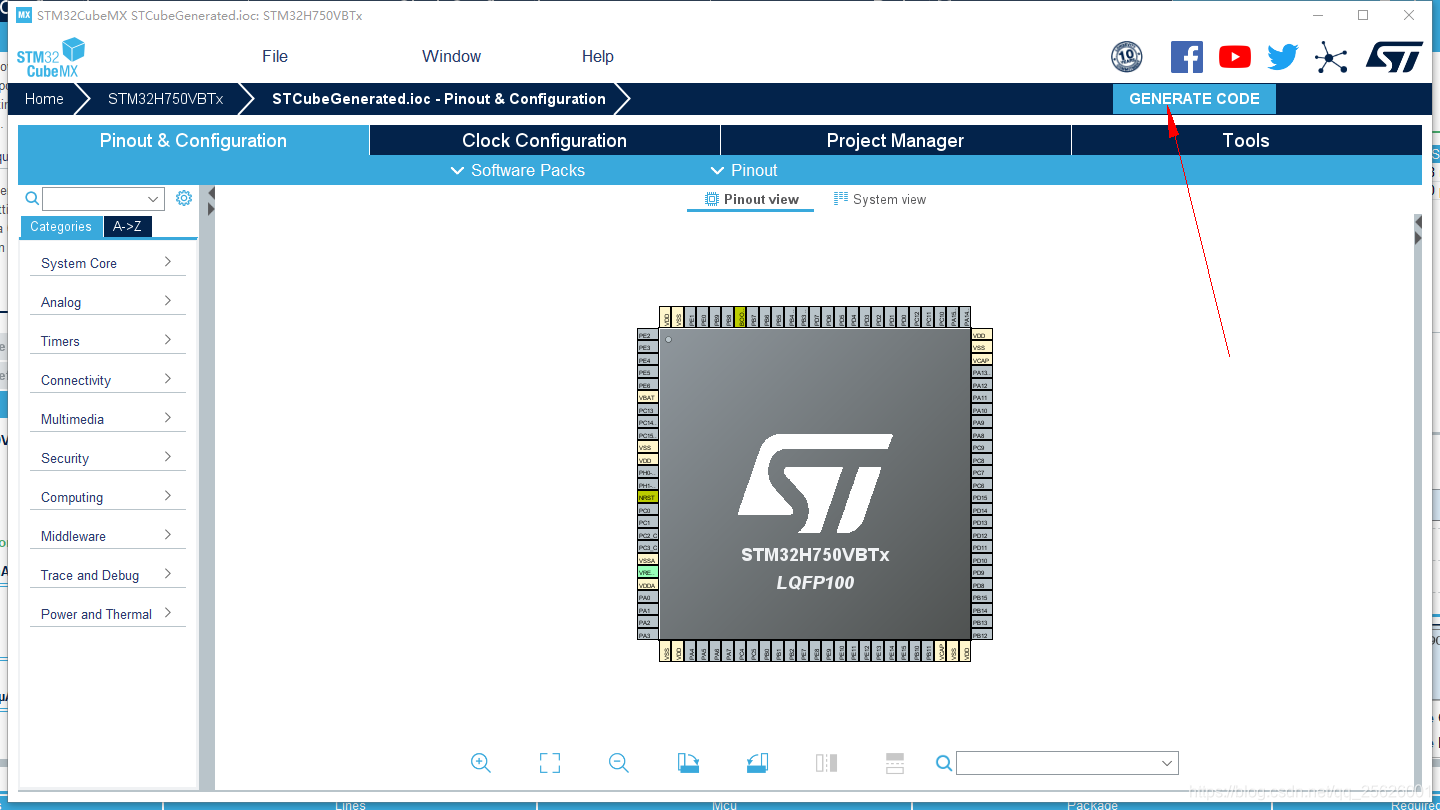Select the PB12 pin on the chip
1440x810 pixels.
coord(982,635)
